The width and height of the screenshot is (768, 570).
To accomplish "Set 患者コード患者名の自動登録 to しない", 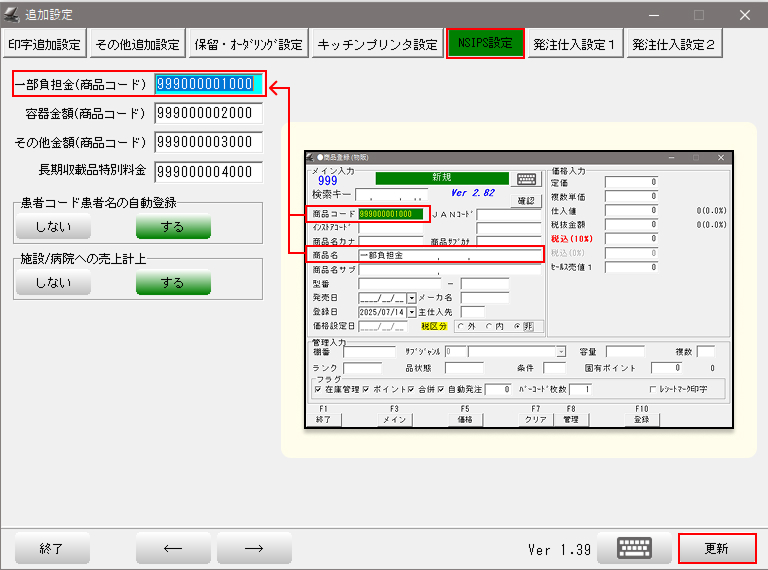I will coord(53,227).
